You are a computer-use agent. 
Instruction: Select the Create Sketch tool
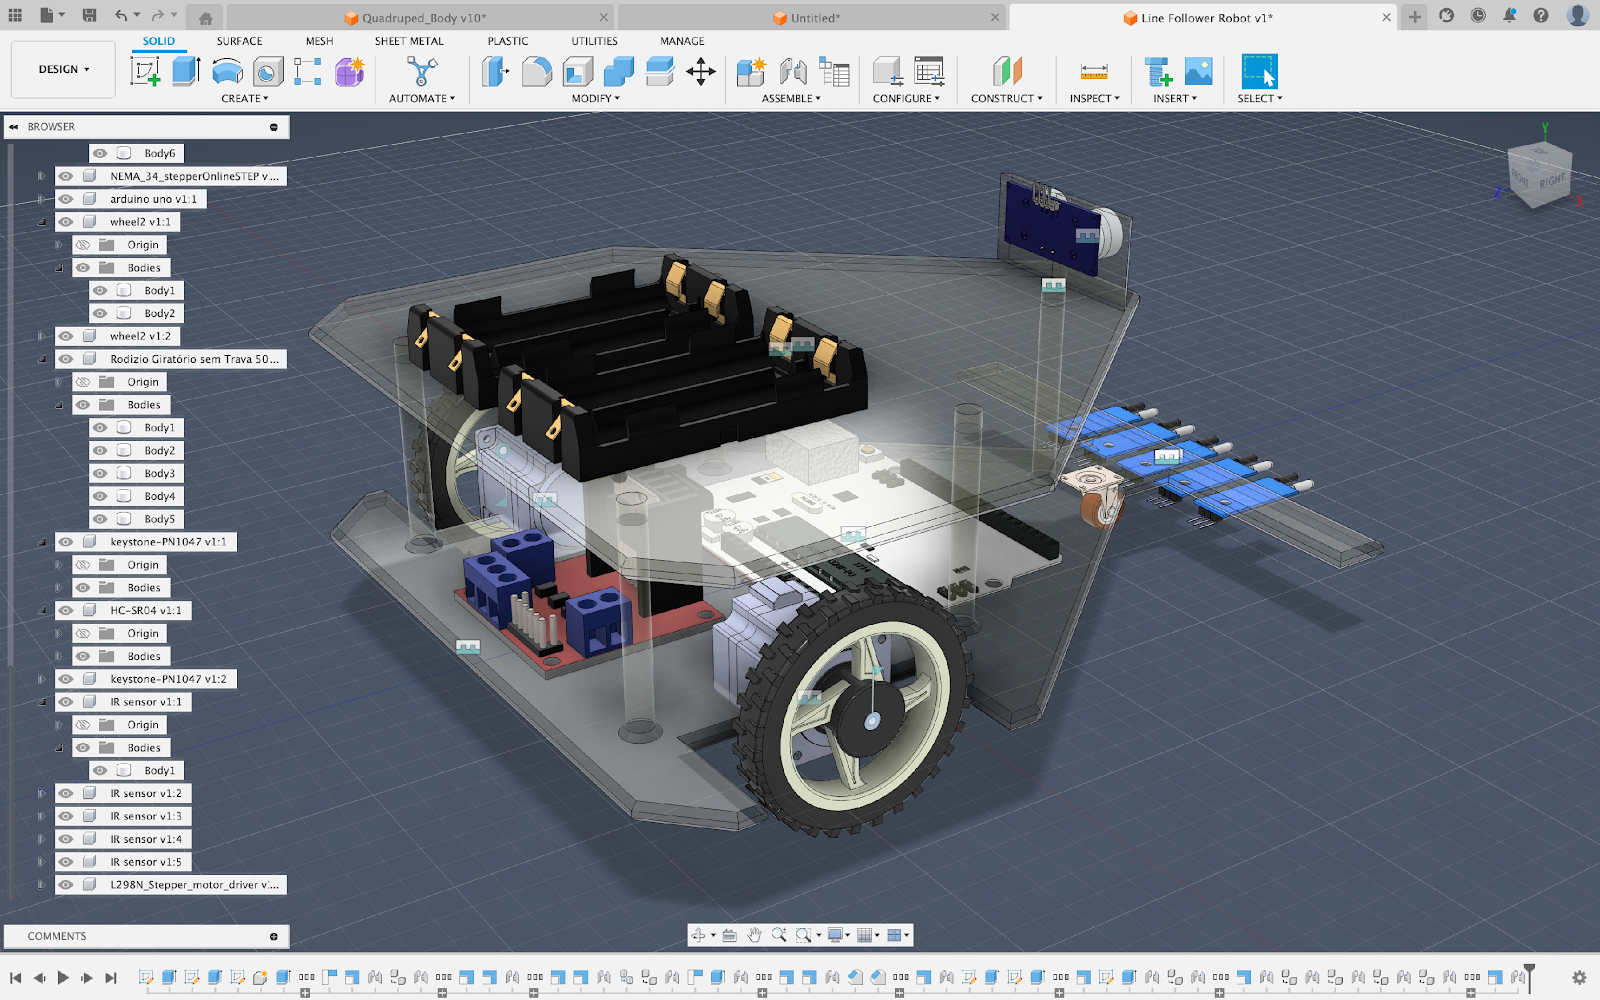[146, 72]
